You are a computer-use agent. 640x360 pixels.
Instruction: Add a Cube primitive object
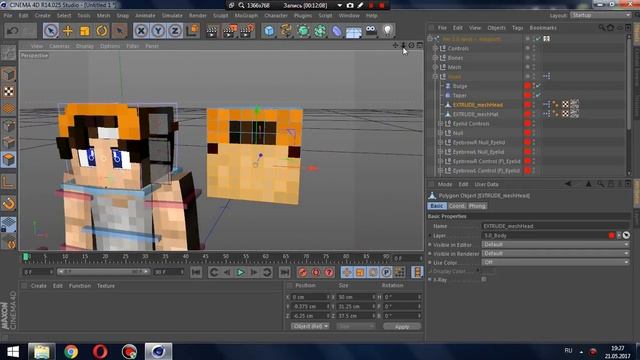269,31
